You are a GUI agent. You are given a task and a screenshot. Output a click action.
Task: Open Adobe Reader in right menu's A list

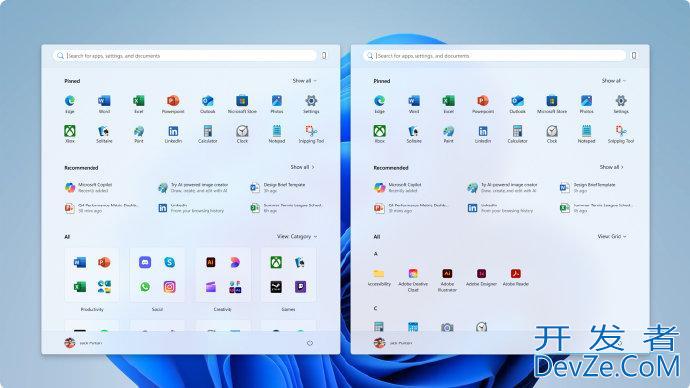516,277
